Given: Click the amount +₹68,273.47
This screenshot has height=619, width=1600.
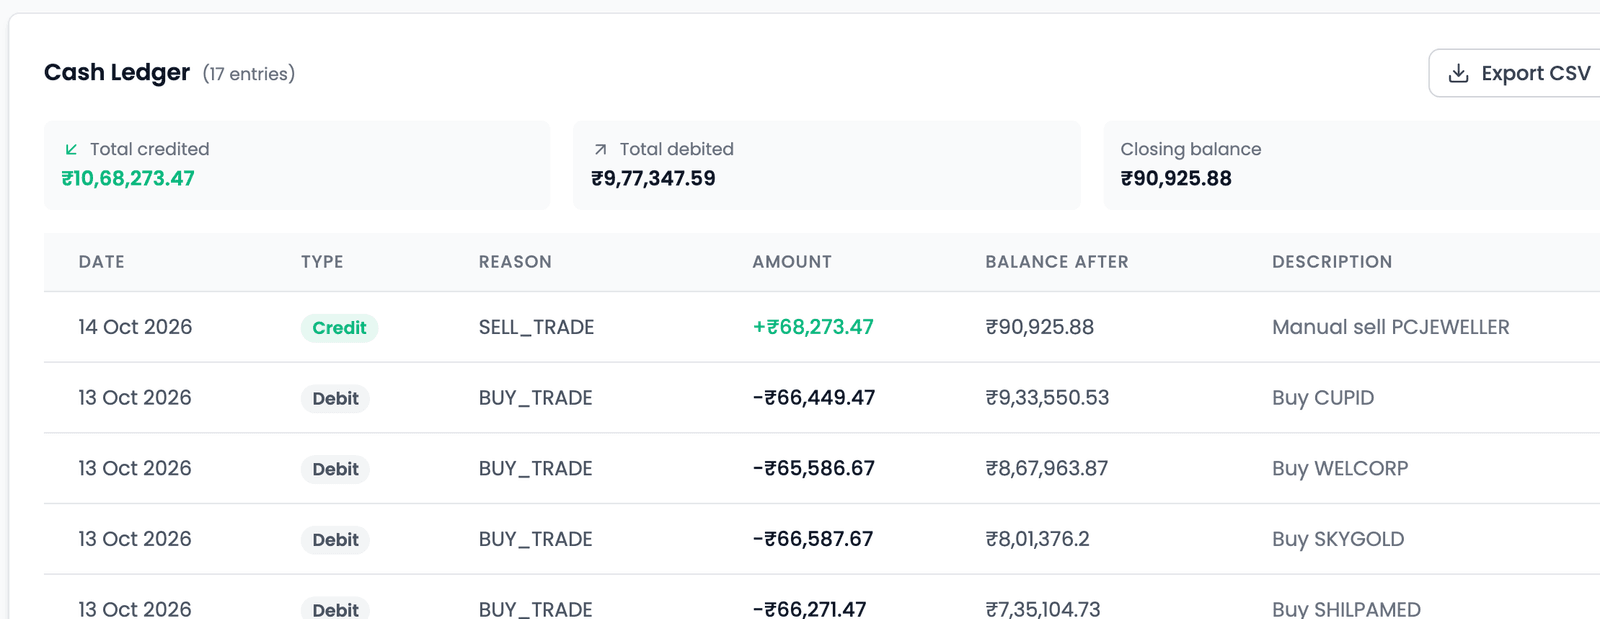Looking at the screenshot, I should point(813,327).
